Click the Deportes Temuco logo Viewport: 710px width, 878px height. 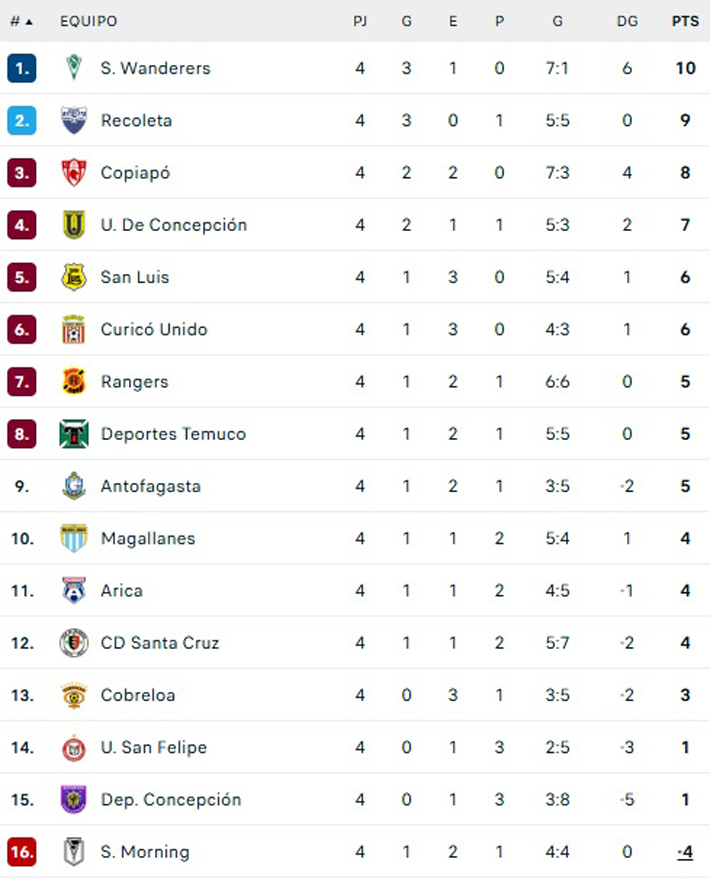coord(74,434)
